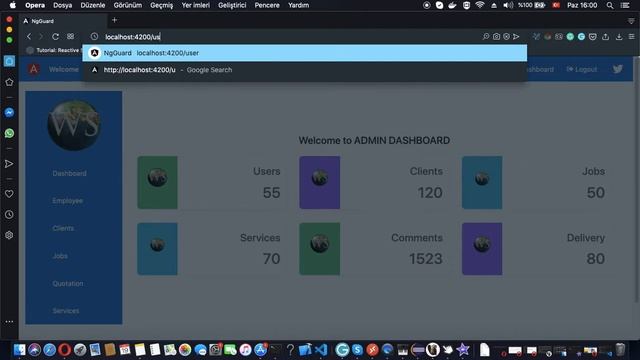640x360 pixels.
Task: Click the Logout link
Action: [582, 69]
